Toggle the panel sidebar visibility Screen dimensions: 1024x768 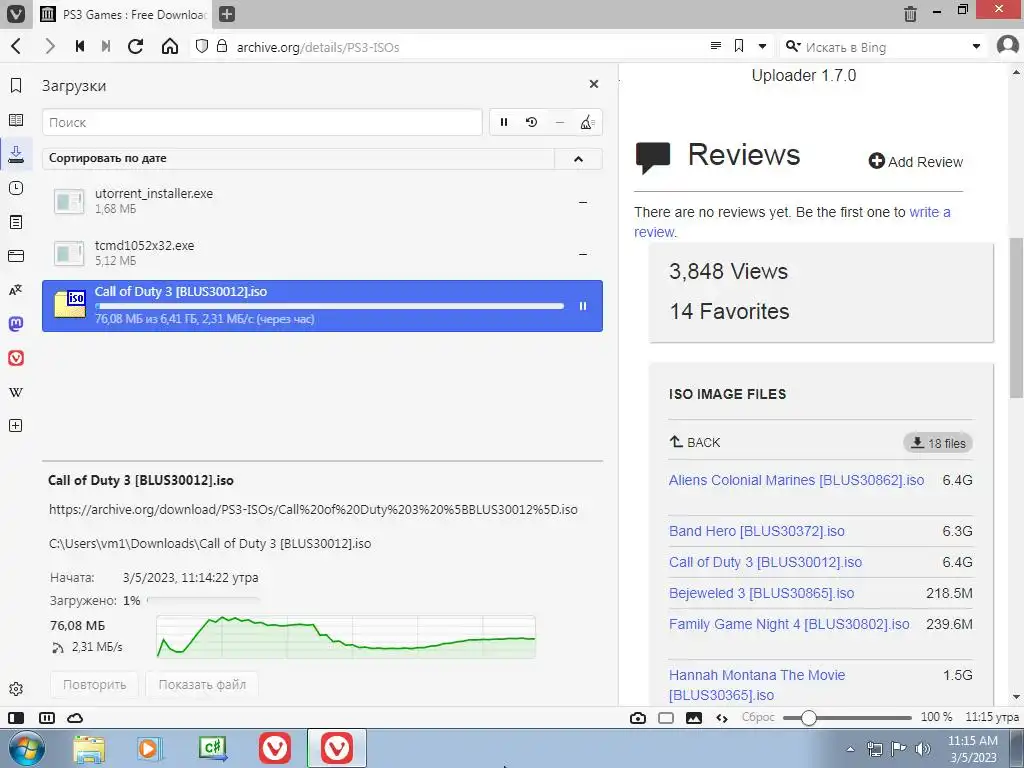(16, 718)
